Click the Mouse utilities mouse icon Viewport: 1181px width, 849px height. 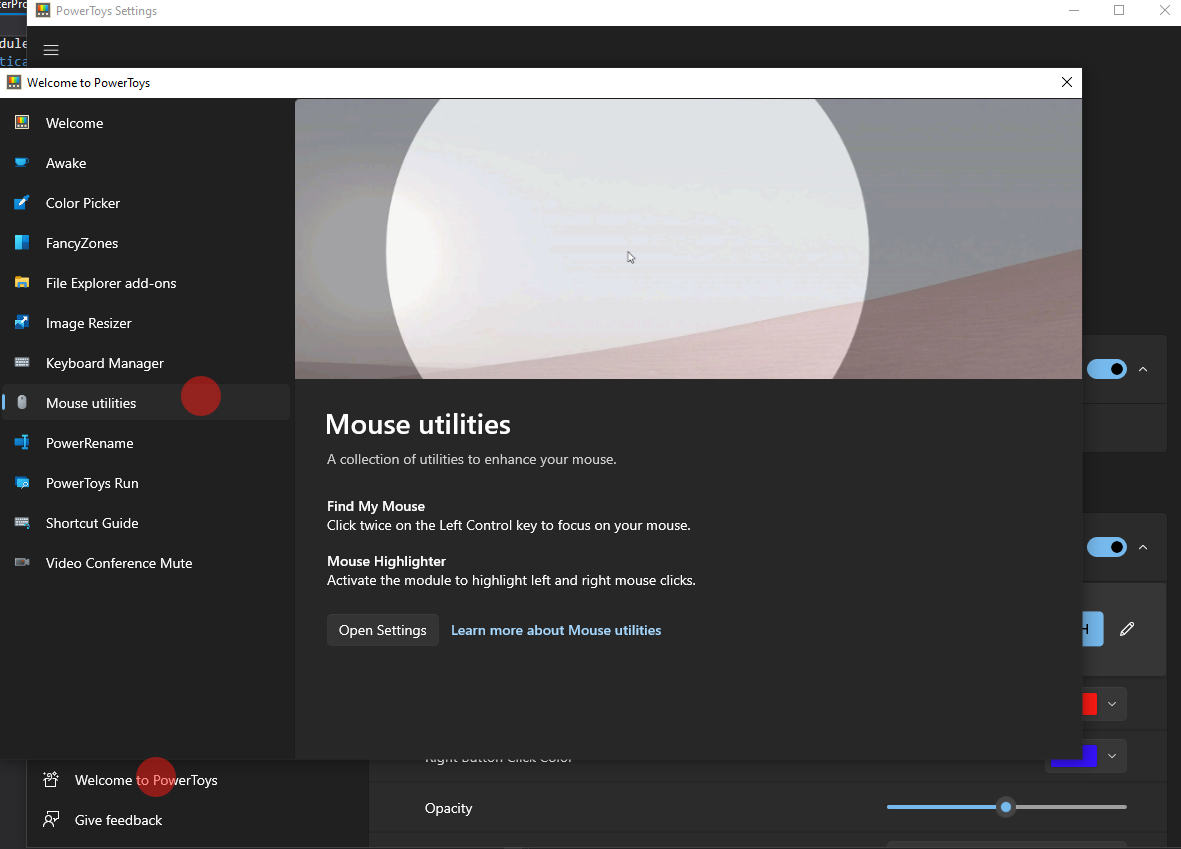tap(22, 402)
